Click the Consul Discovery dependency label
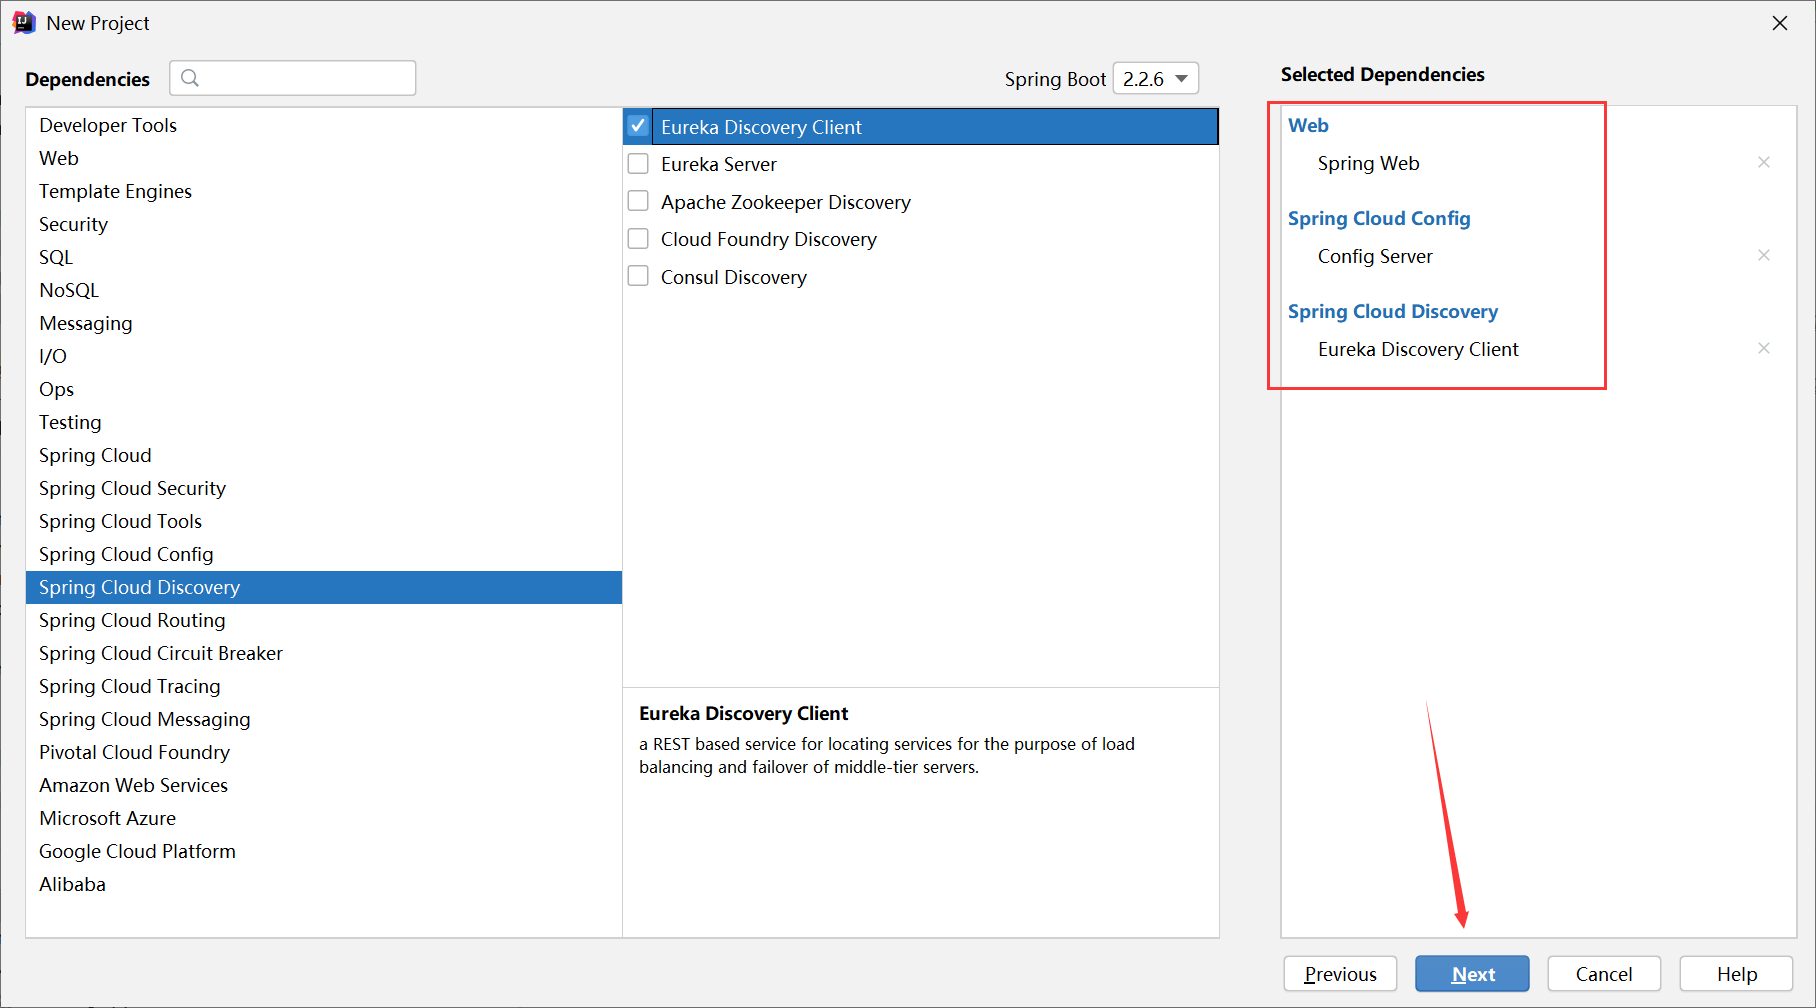Image resolution: width=1816 pixels, height=1008 pixels. 734,277
